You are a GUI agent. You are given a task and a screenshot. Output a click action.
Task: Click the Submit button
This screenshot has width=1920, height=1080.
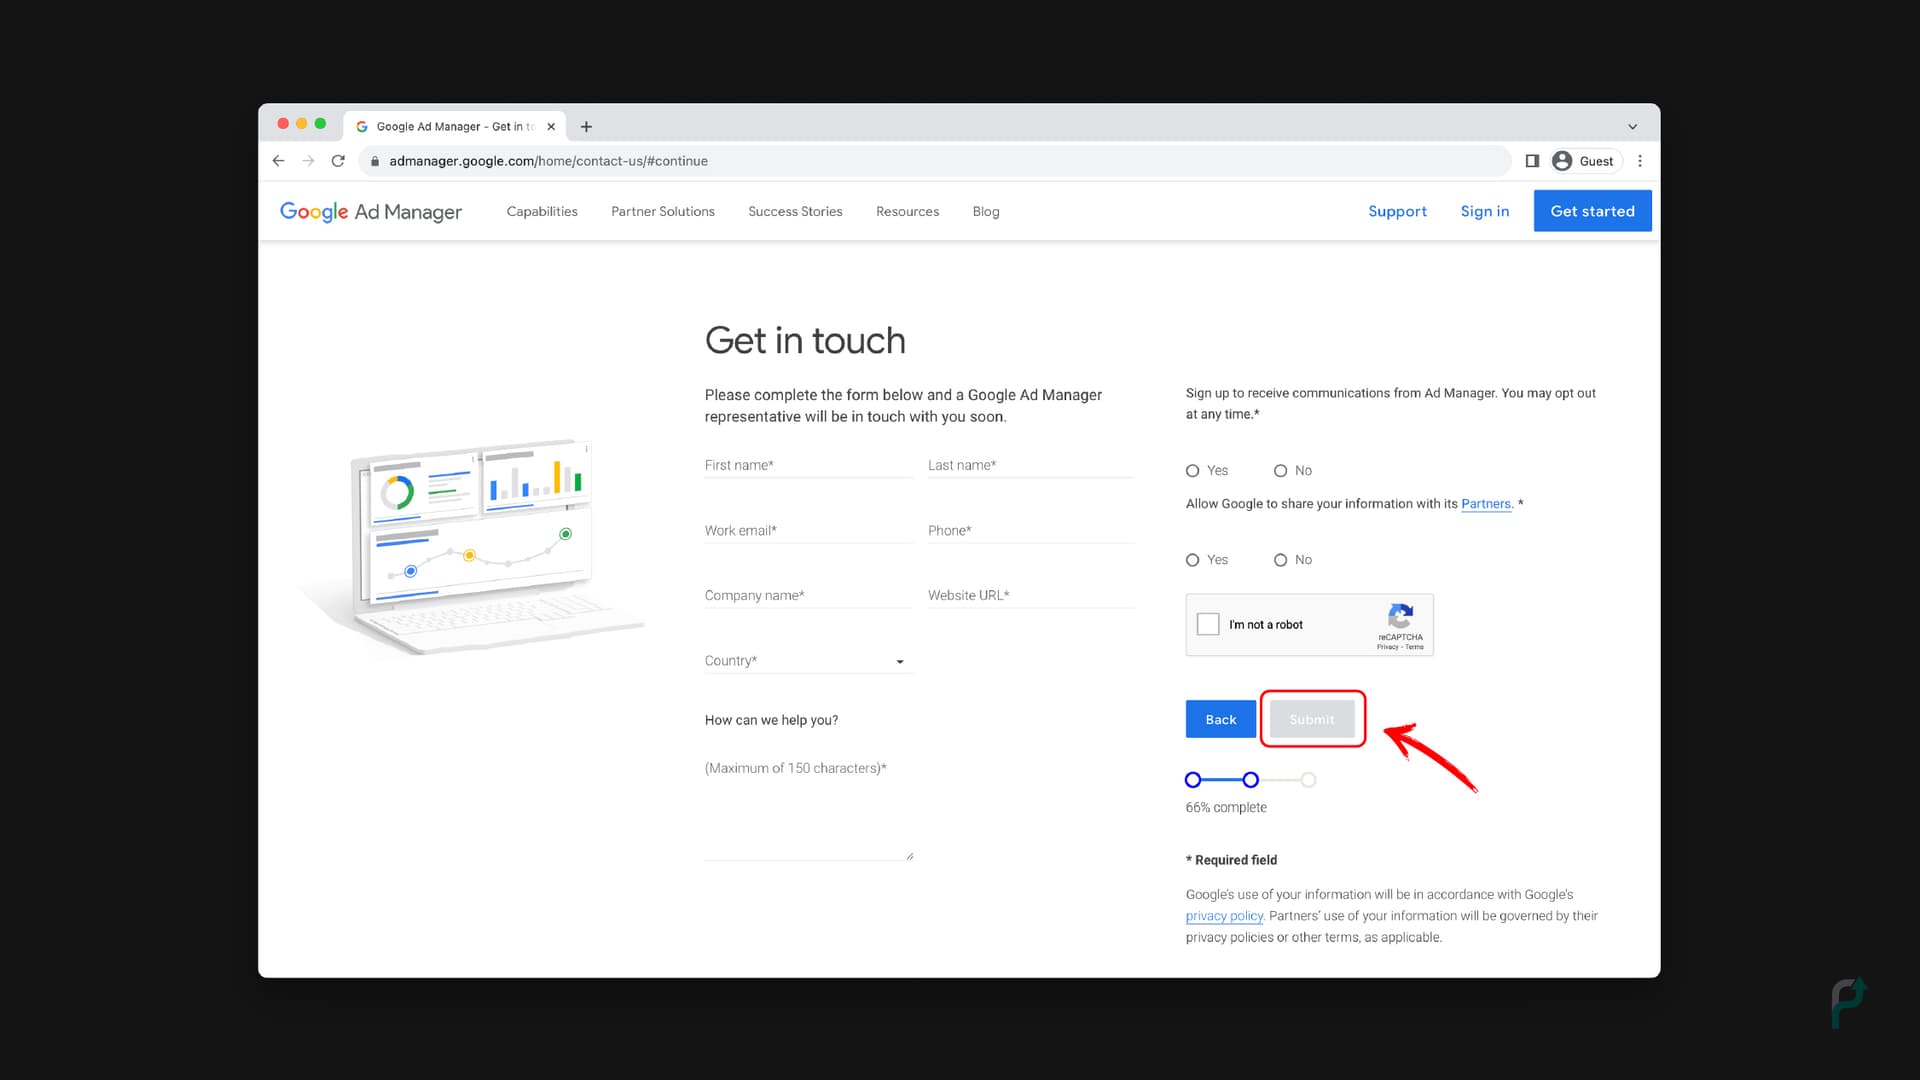click(x=1312, y=719)
